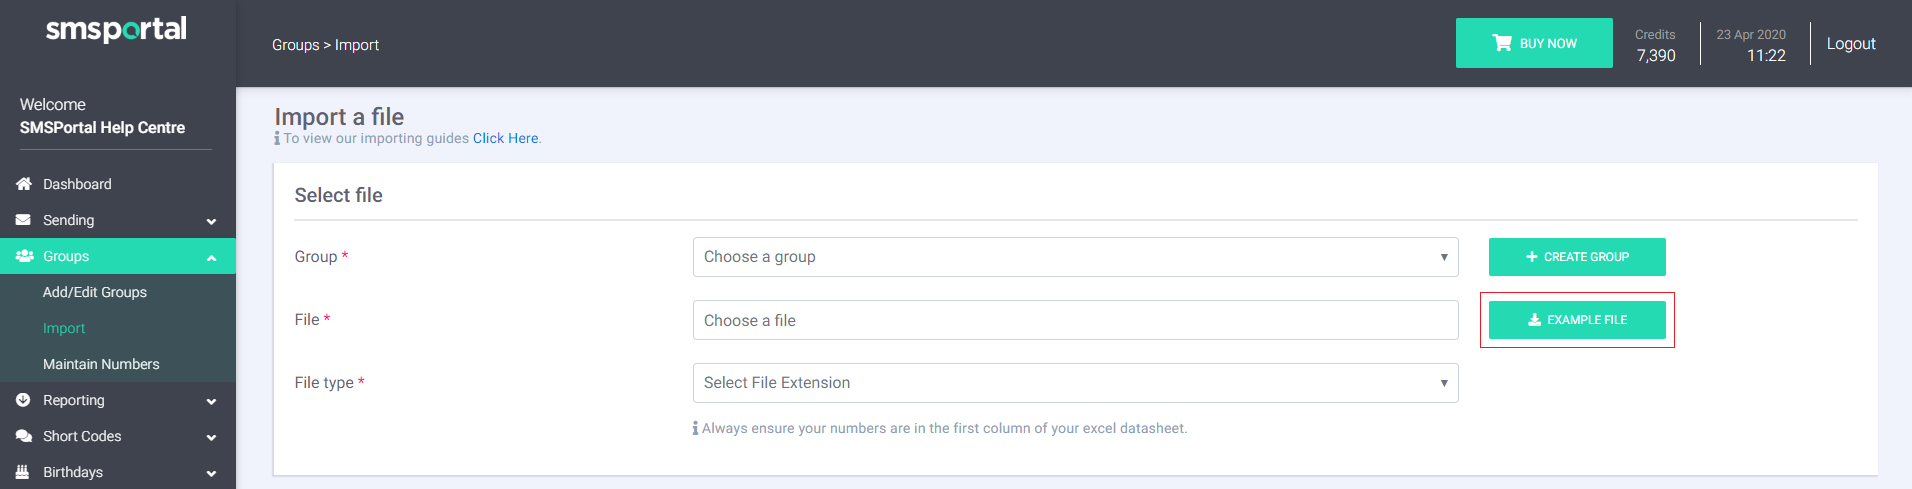Collapse the Groups menu chevron
The width and height of the screenshot is (1912, 489).
tap(211, 257)
